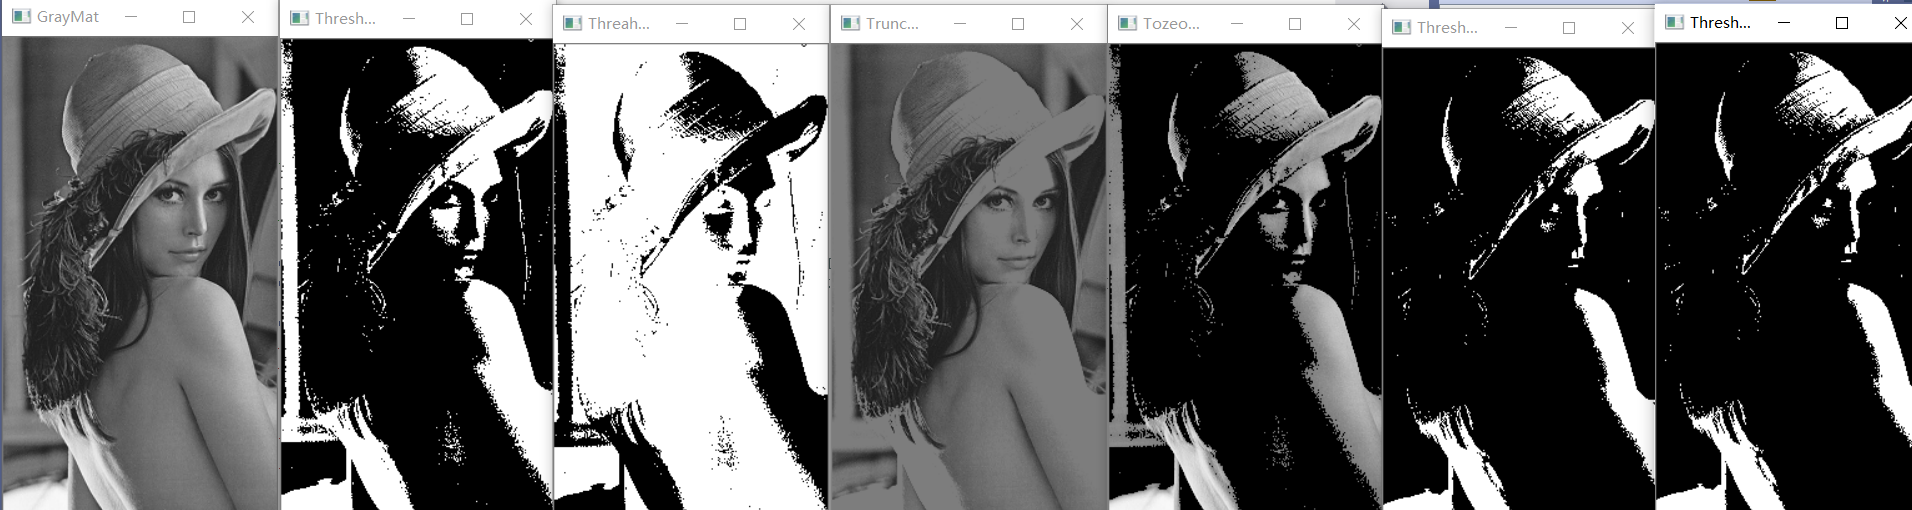
Task: Maximize the Thresh... window right of Tozeo...
Action: coord(1569,27)
